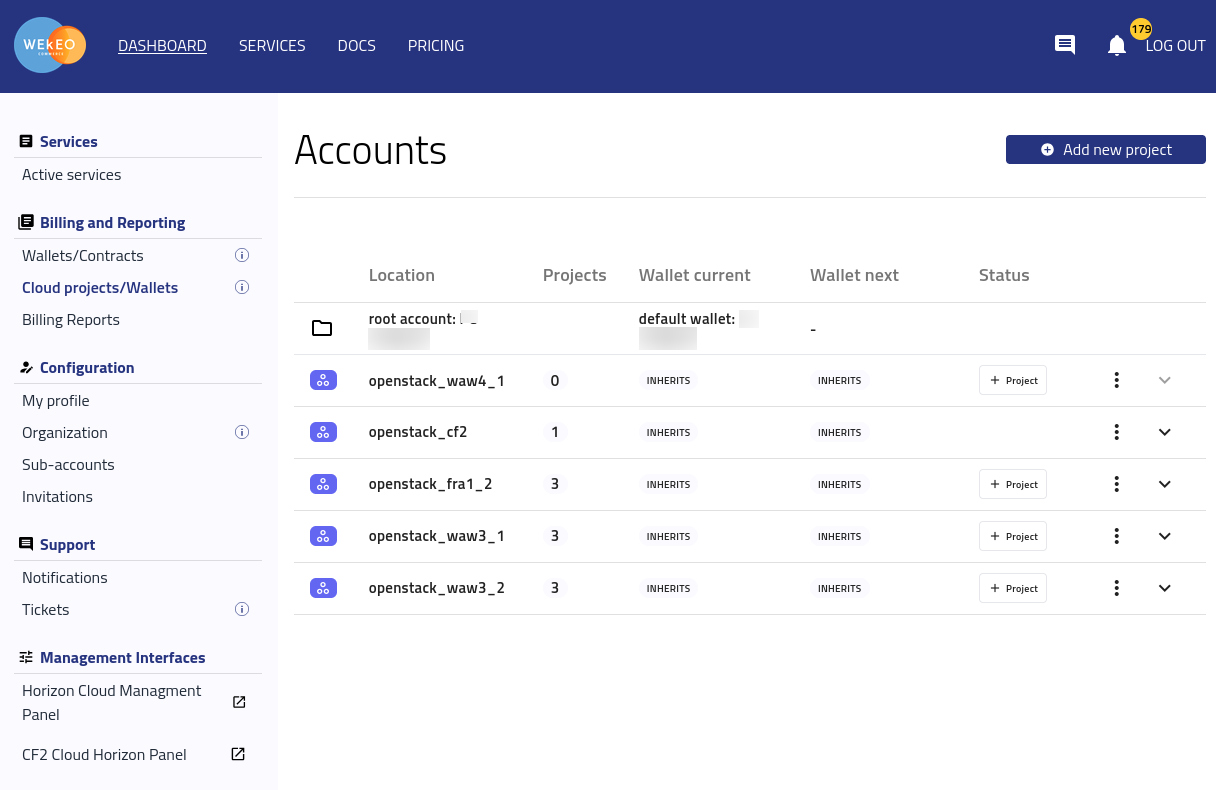Click info icon beside Organization
This screenshot has width=1216, height=790.
[x=241, y=433]
